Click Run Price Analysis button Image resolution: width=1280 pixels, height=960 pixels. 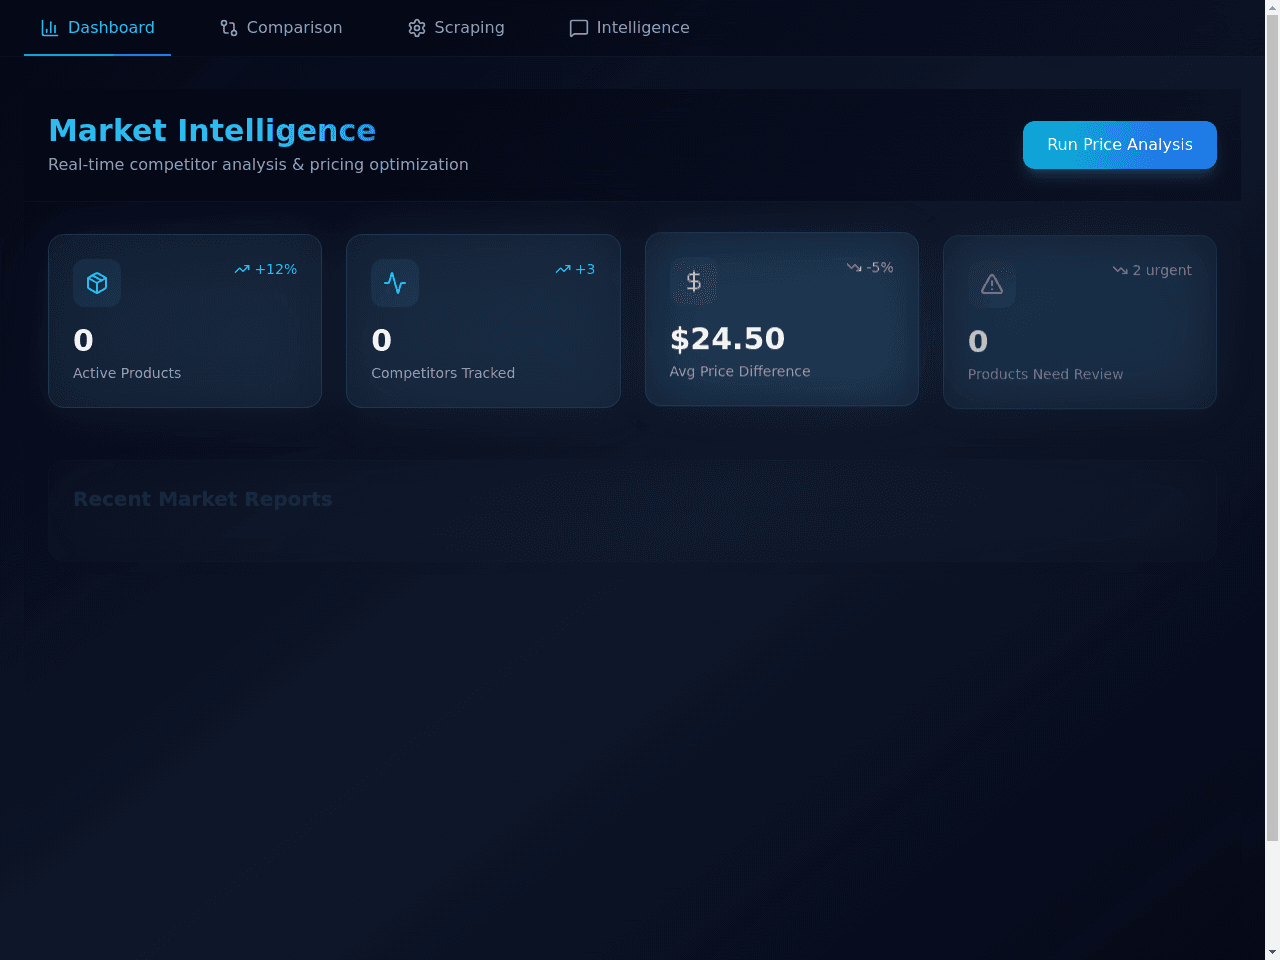(1120, 145)
